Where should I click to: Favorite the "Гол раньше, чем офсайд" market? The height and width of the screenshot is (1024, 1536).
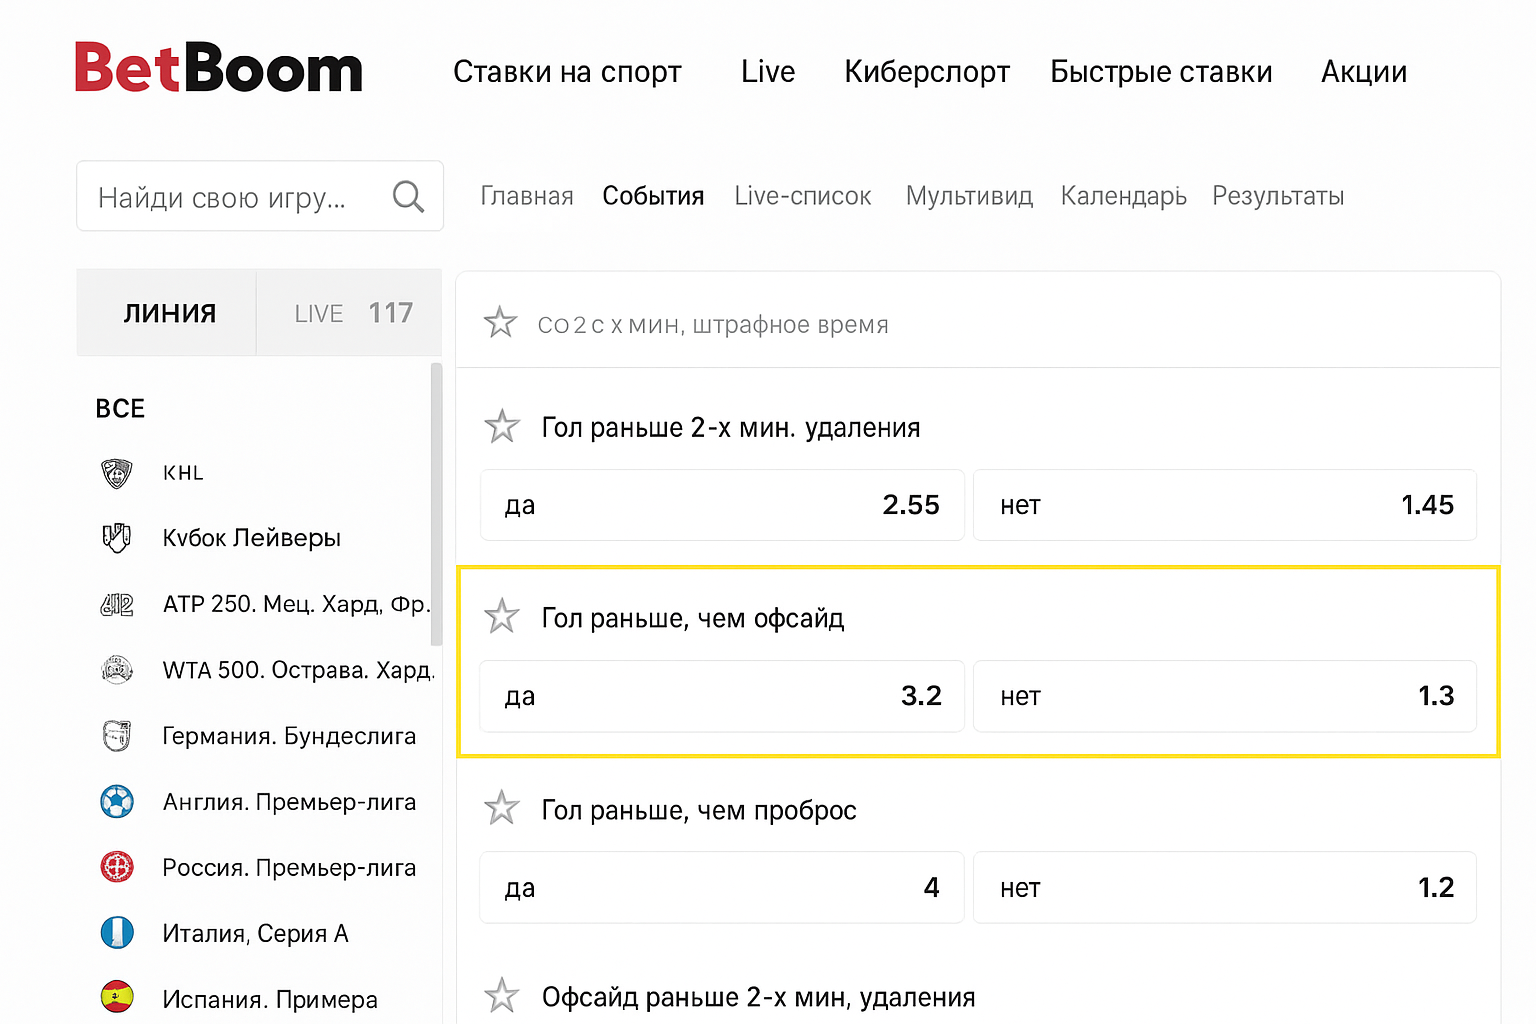tap(502, 617)
